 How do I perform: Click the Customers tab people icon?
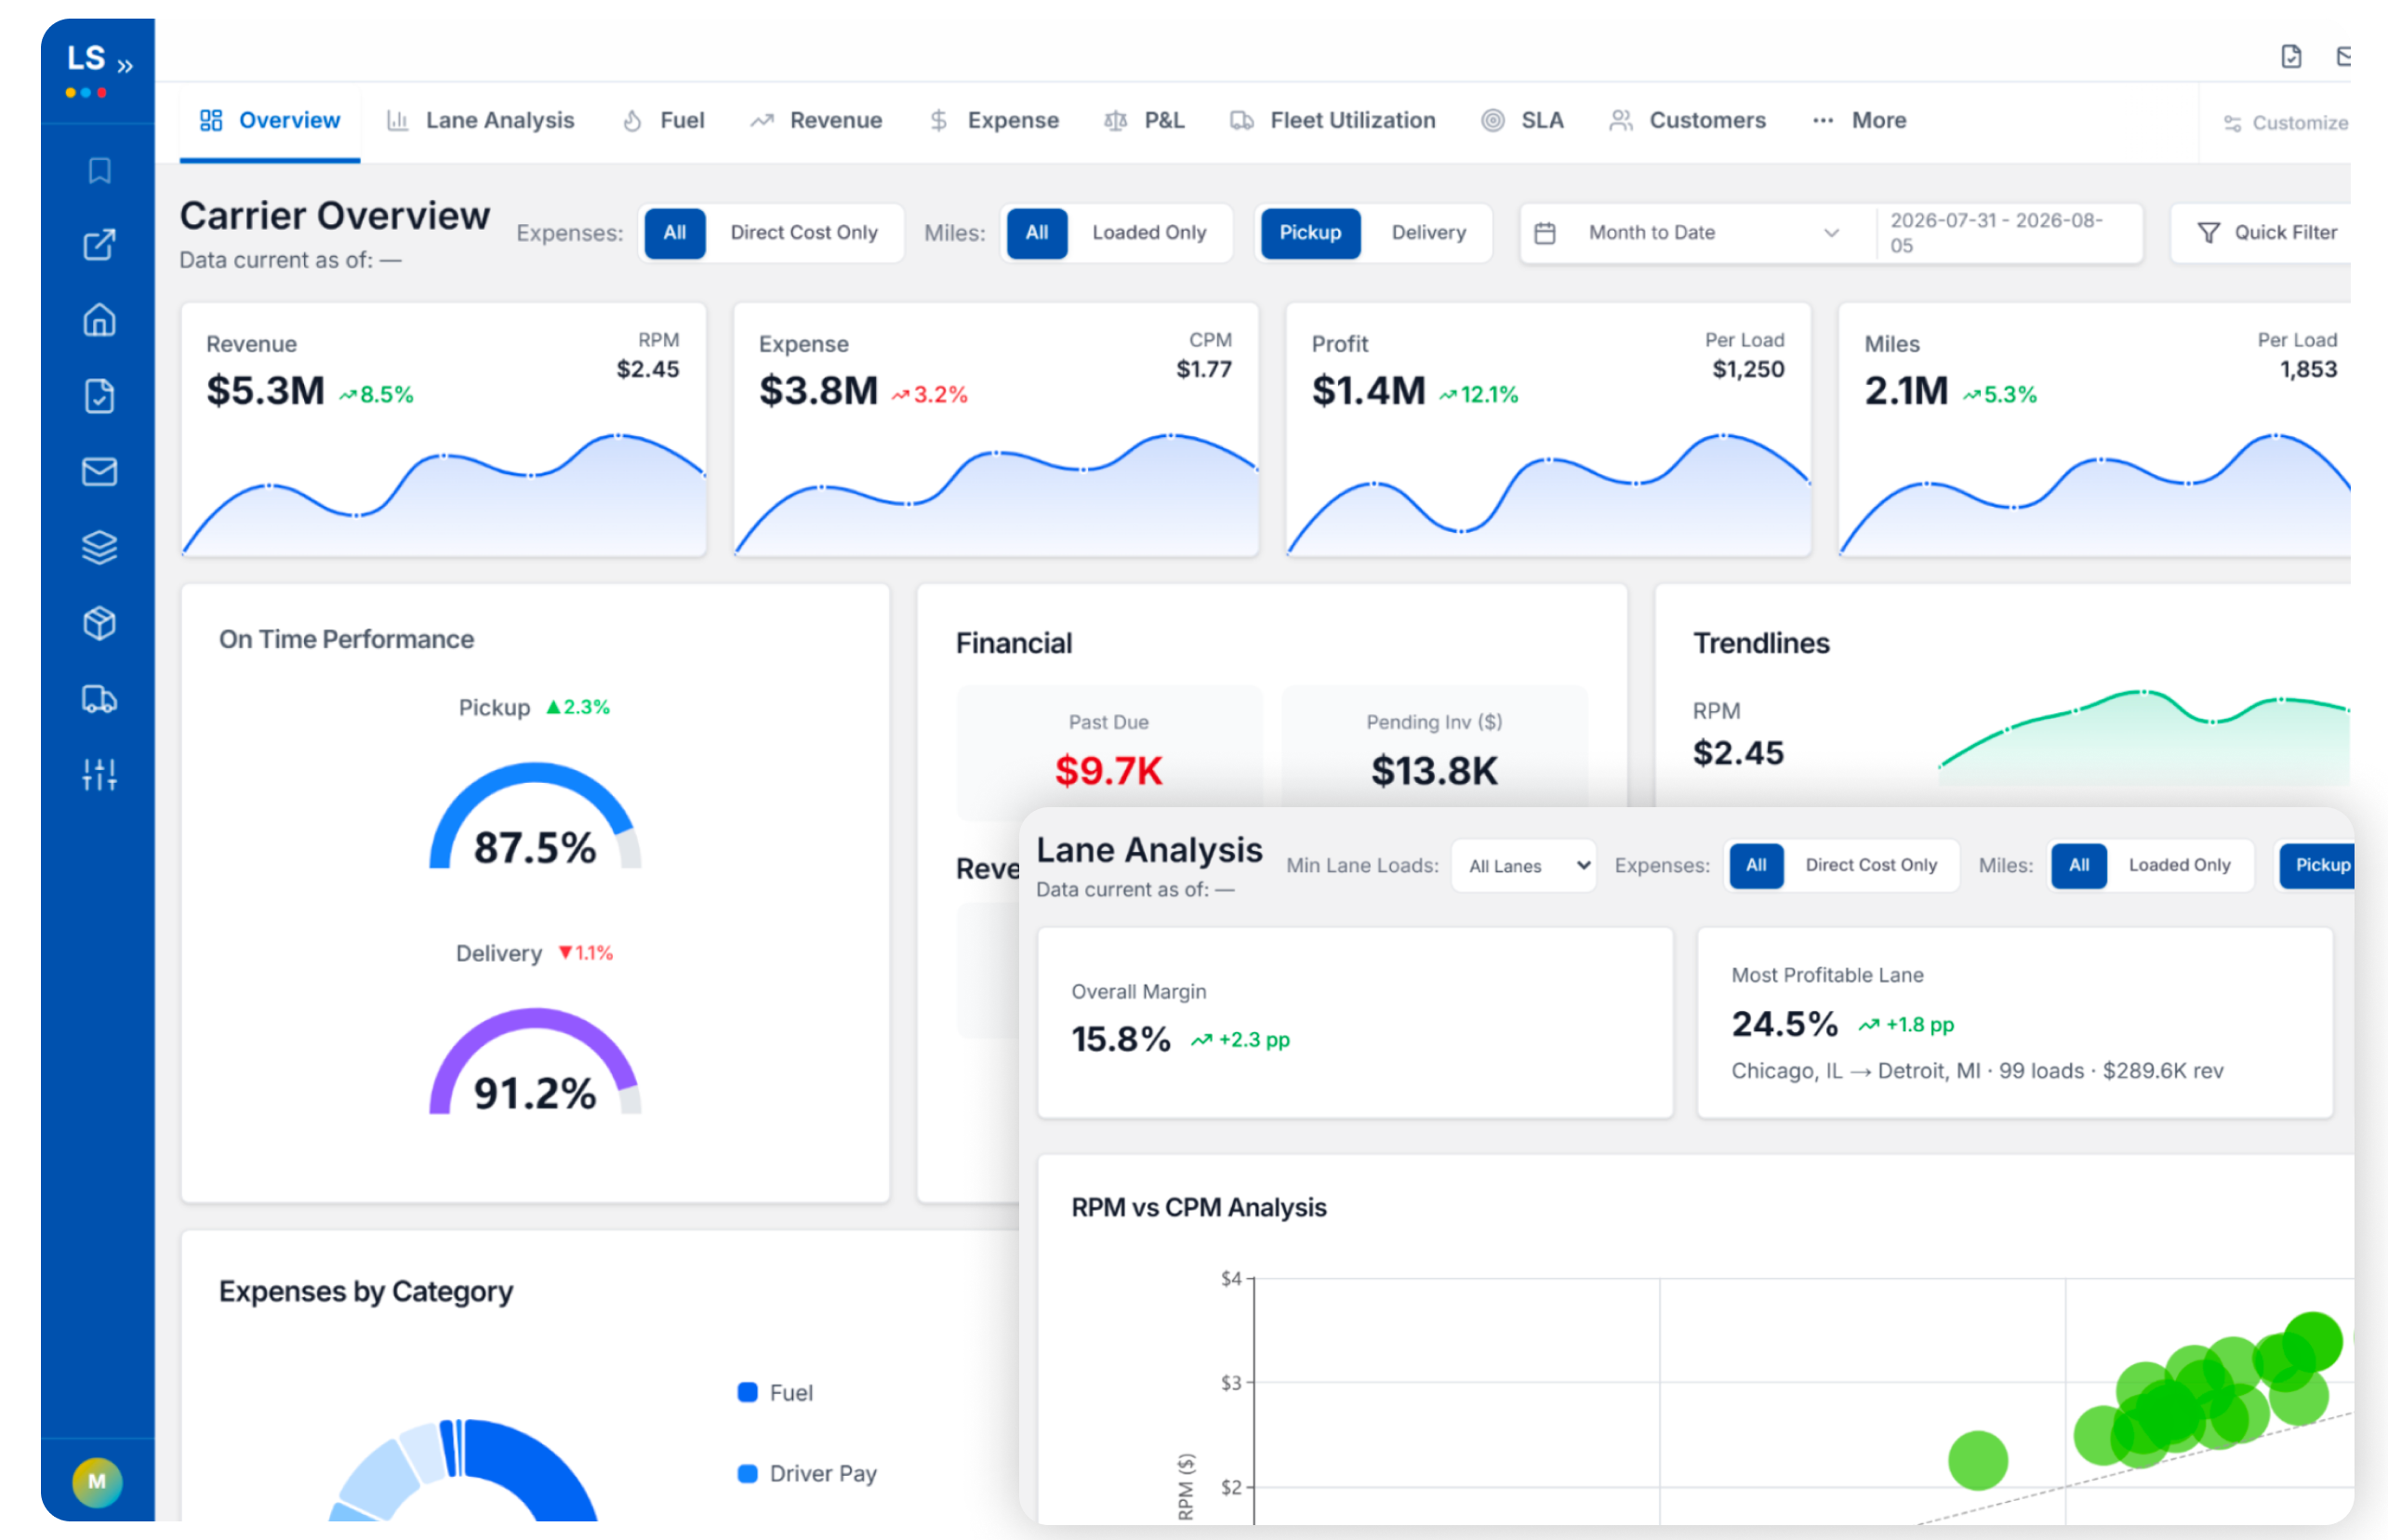click(1621, 121)
